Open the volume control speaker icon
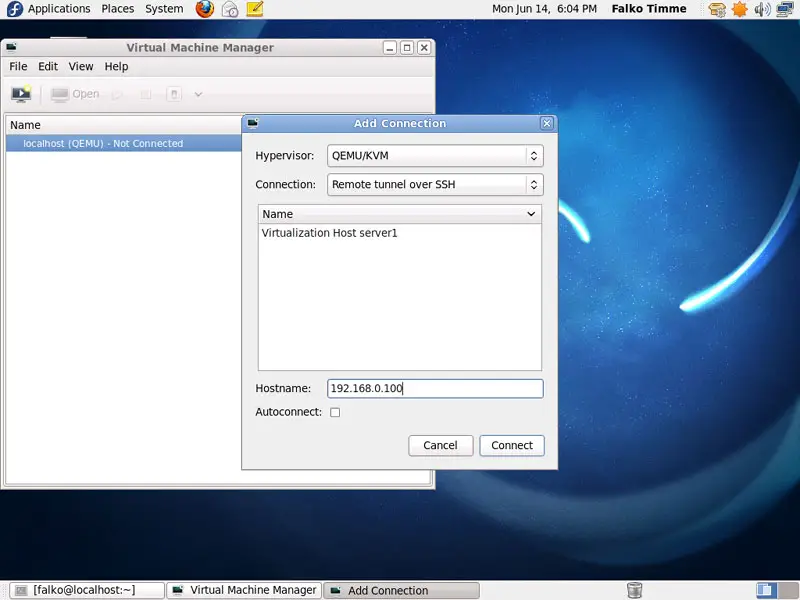This screenshot has height=600, width=800. (x=762, y=9)
